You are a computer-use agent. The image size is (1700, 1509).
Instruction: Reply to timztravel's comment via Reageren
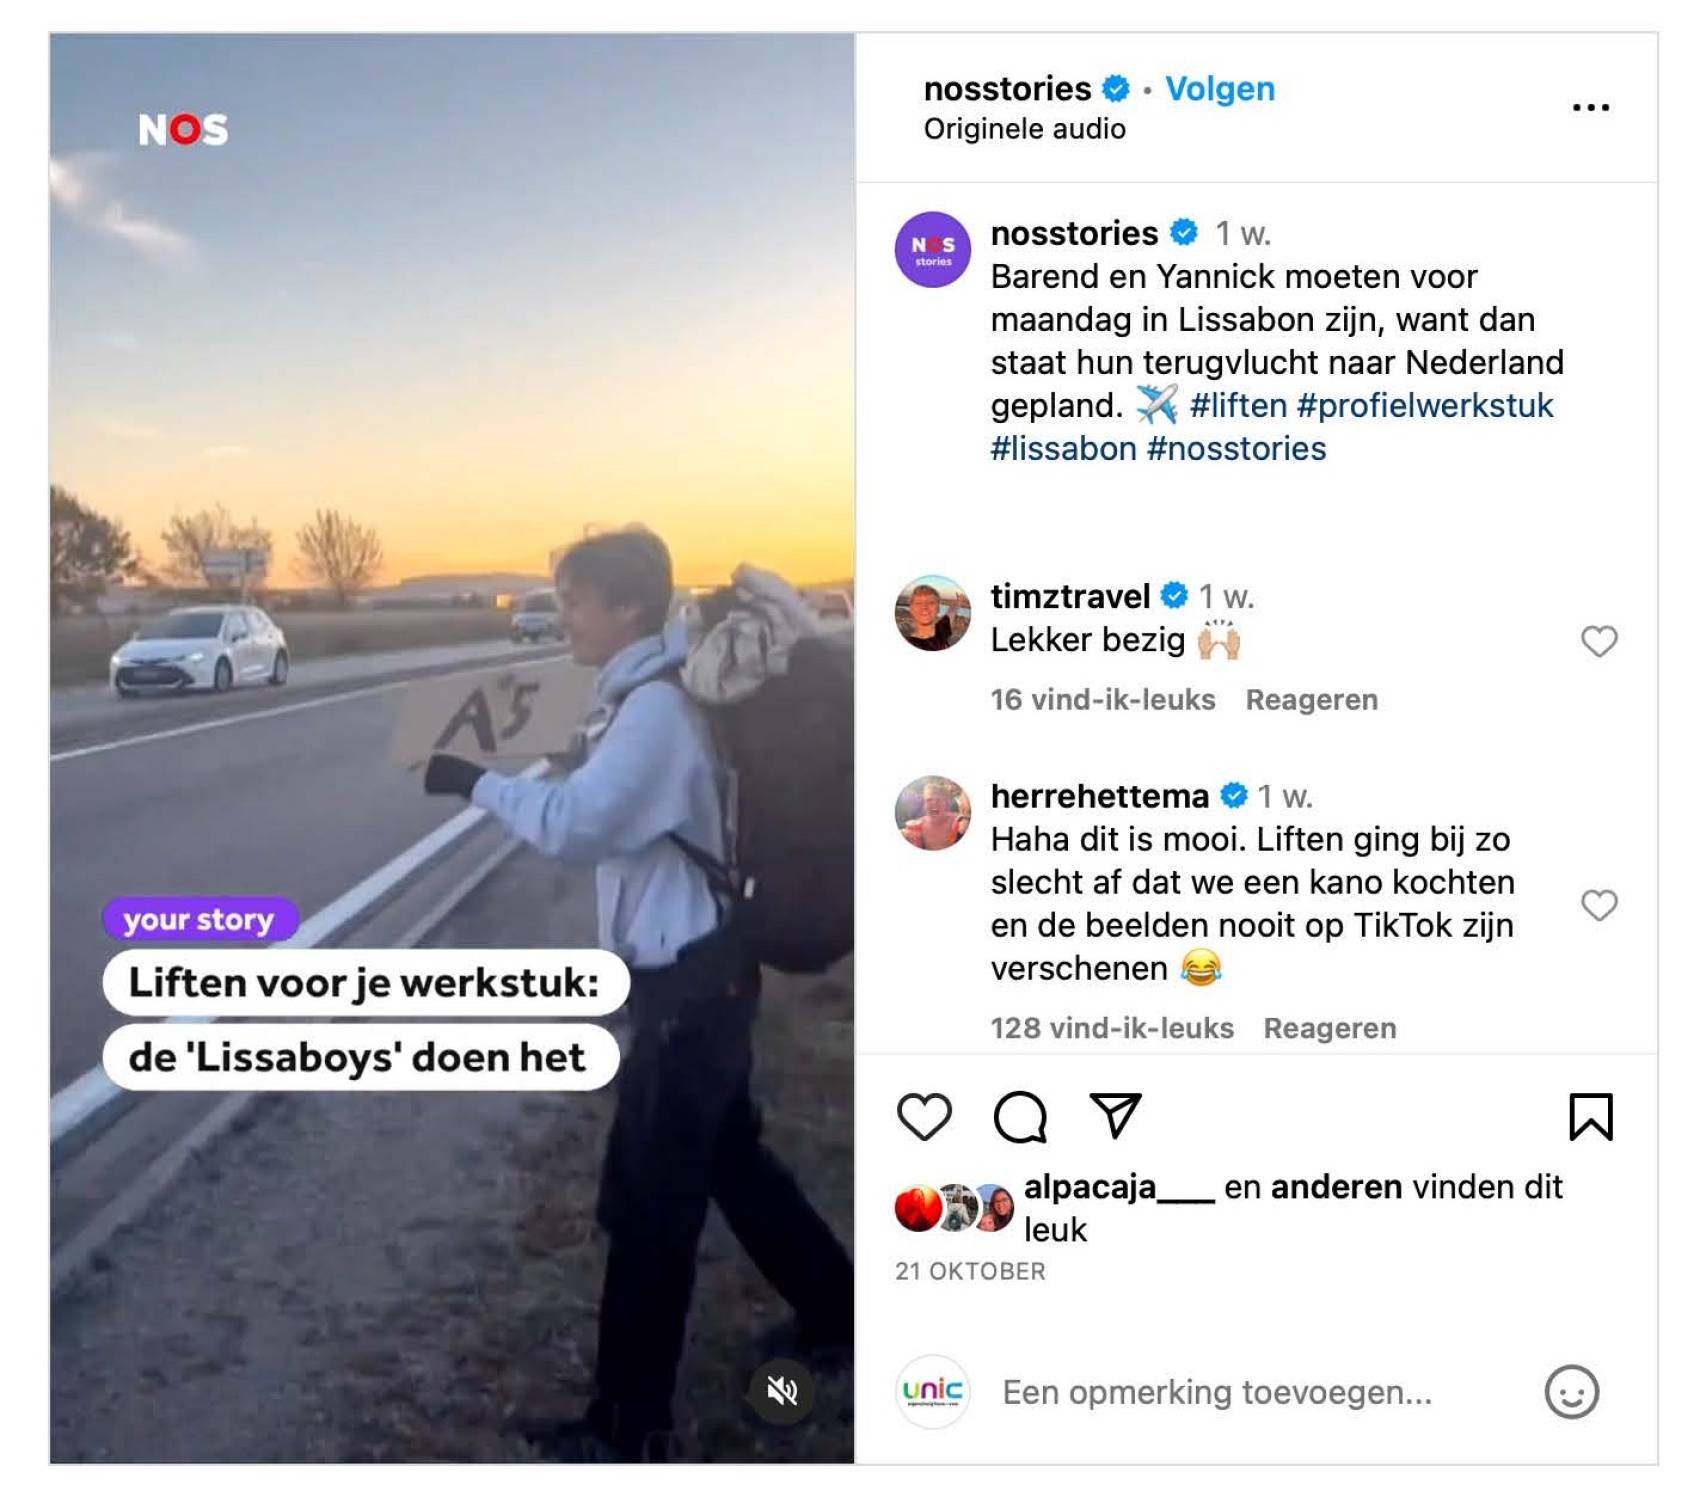[1311, 700]
